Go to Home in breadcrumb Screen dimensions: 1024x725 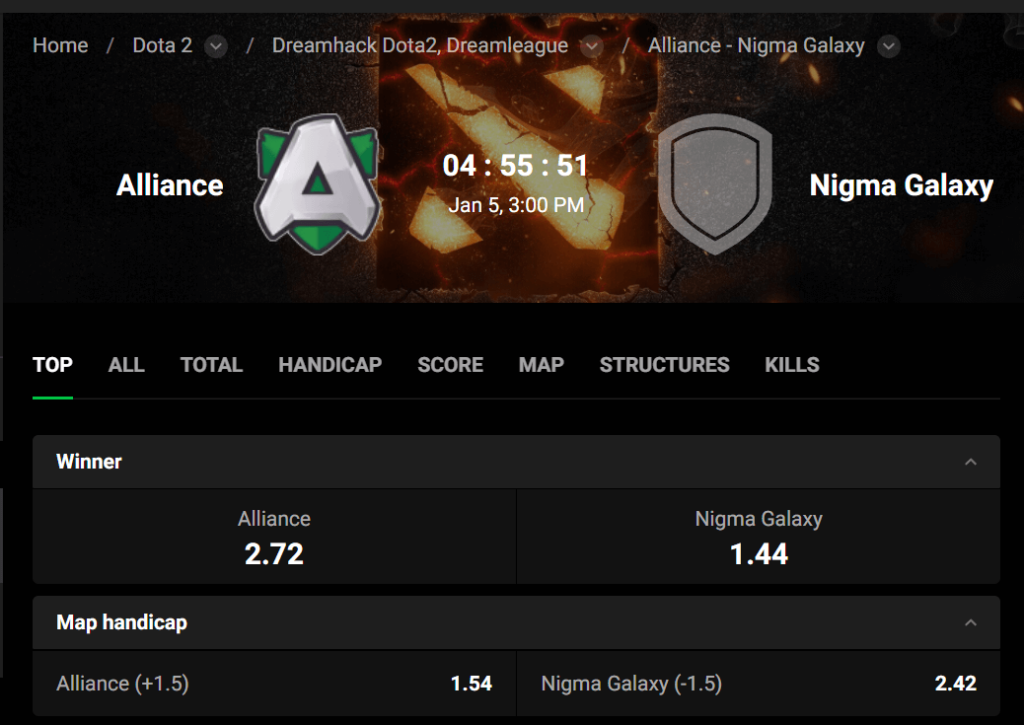60,46
